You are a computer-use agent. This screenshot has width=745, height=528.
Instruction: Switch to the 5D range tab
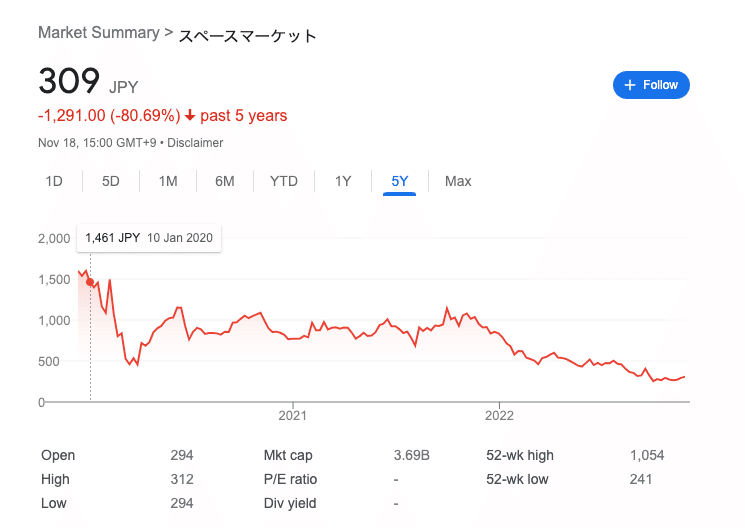point(111,181)
